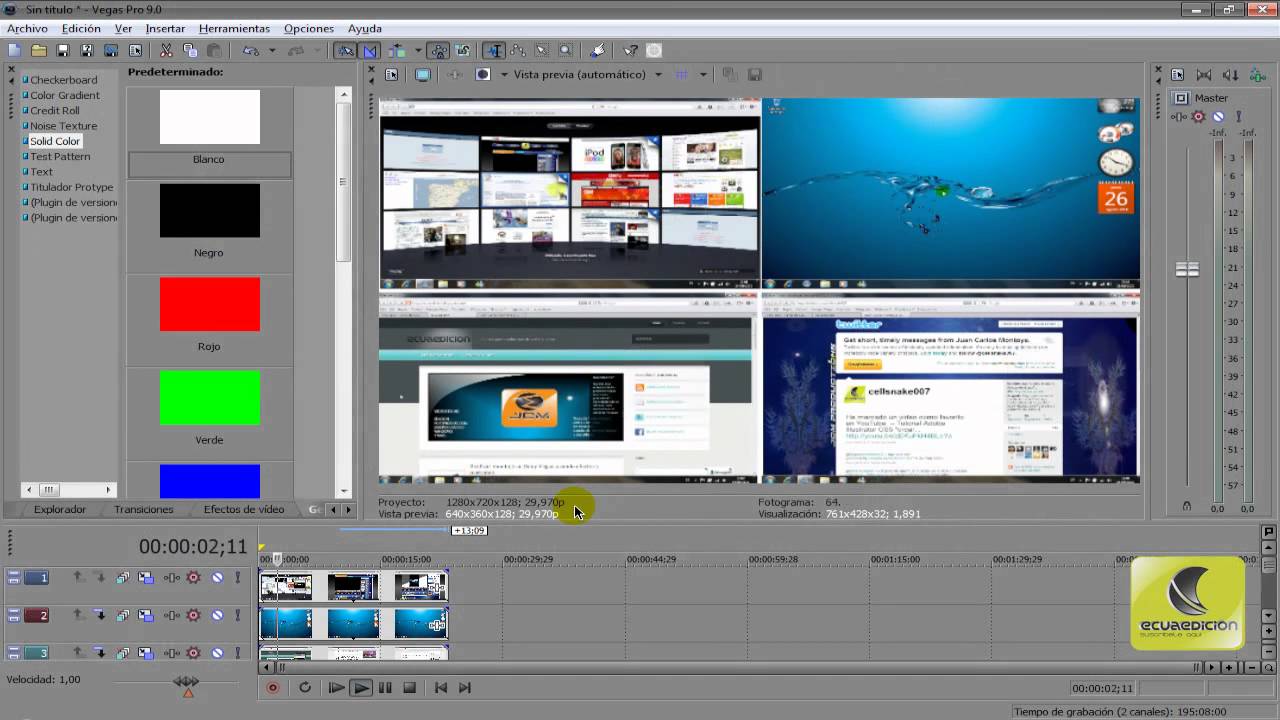This screenshot has width=1280, height=720.
Task: Click Dim output speaker icon in mixer
Action: point(1231,75)
